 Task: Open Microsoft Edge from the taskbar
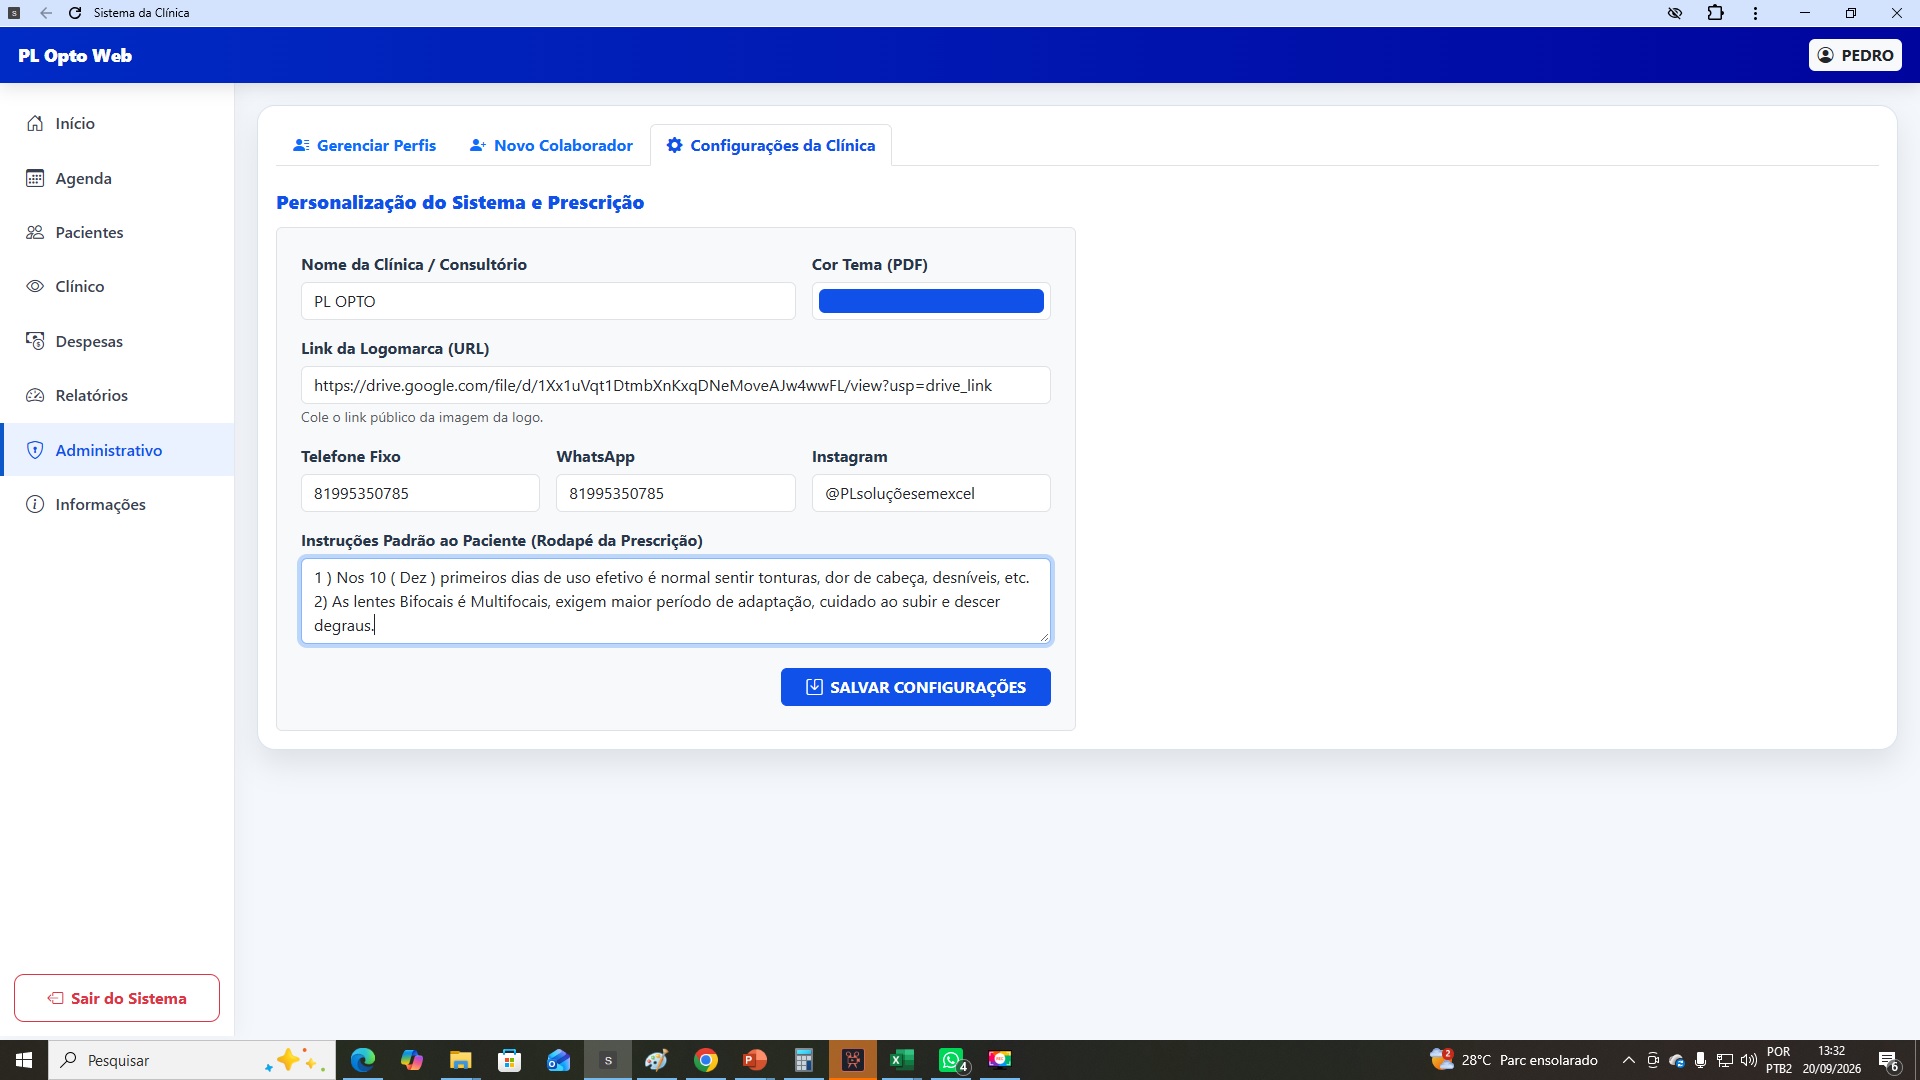pos(362,1060)
